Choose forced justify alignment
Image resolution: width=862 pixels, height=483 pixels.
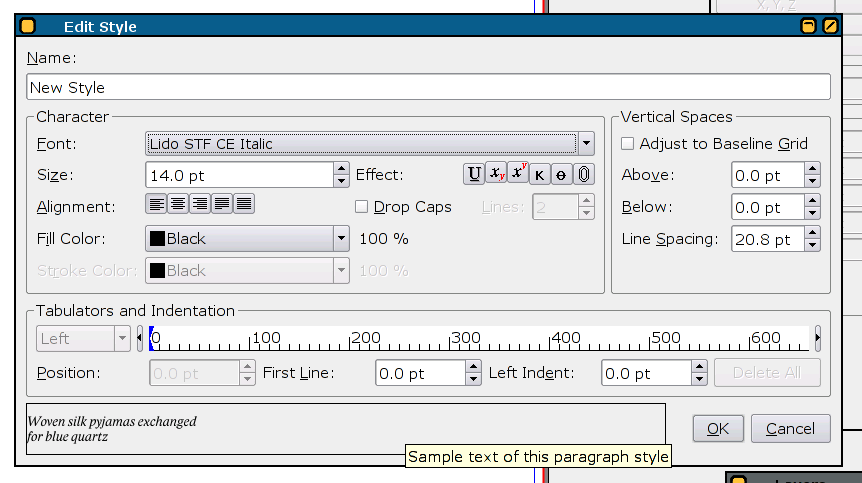pos(243,204)
